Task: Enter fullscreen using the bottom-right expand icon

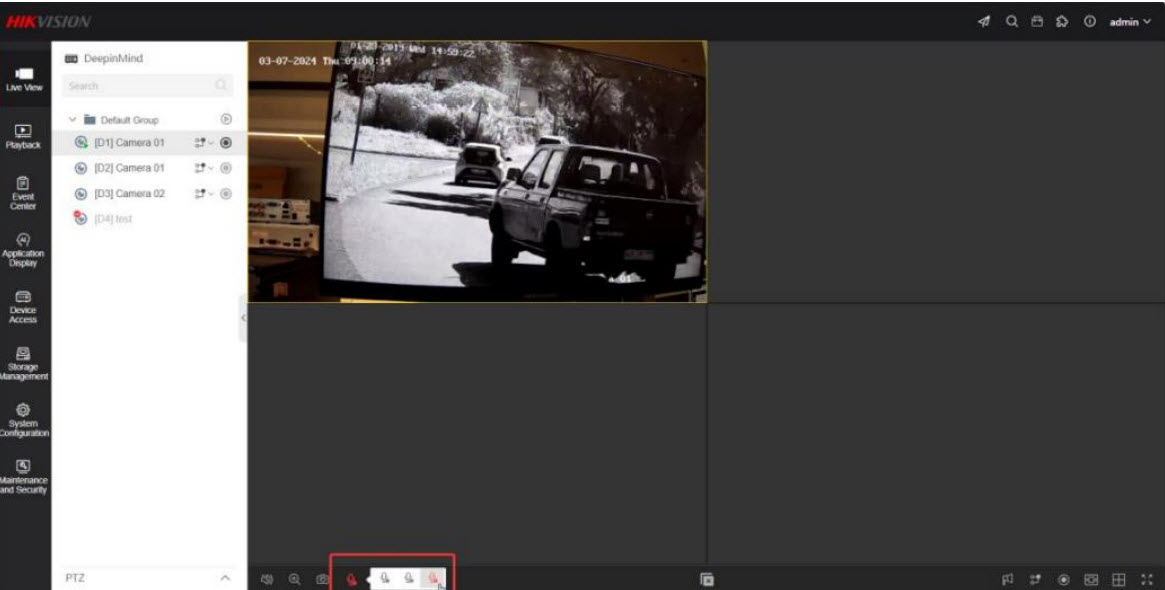Action: pyautogui.click(x=1147, y=579)
